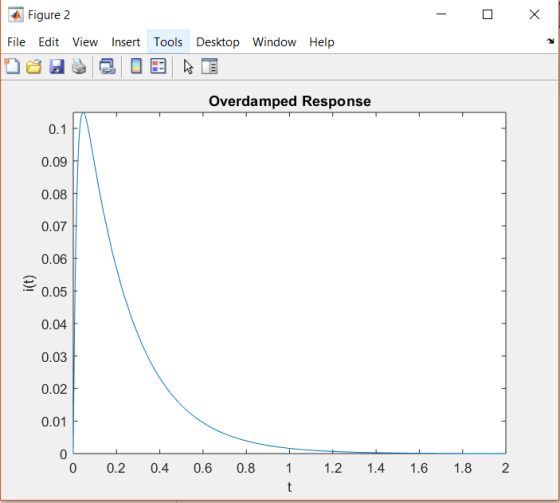Select the x-axis label 't'
The height and width of the screenshot is (503, 560).
coord(290,487)
